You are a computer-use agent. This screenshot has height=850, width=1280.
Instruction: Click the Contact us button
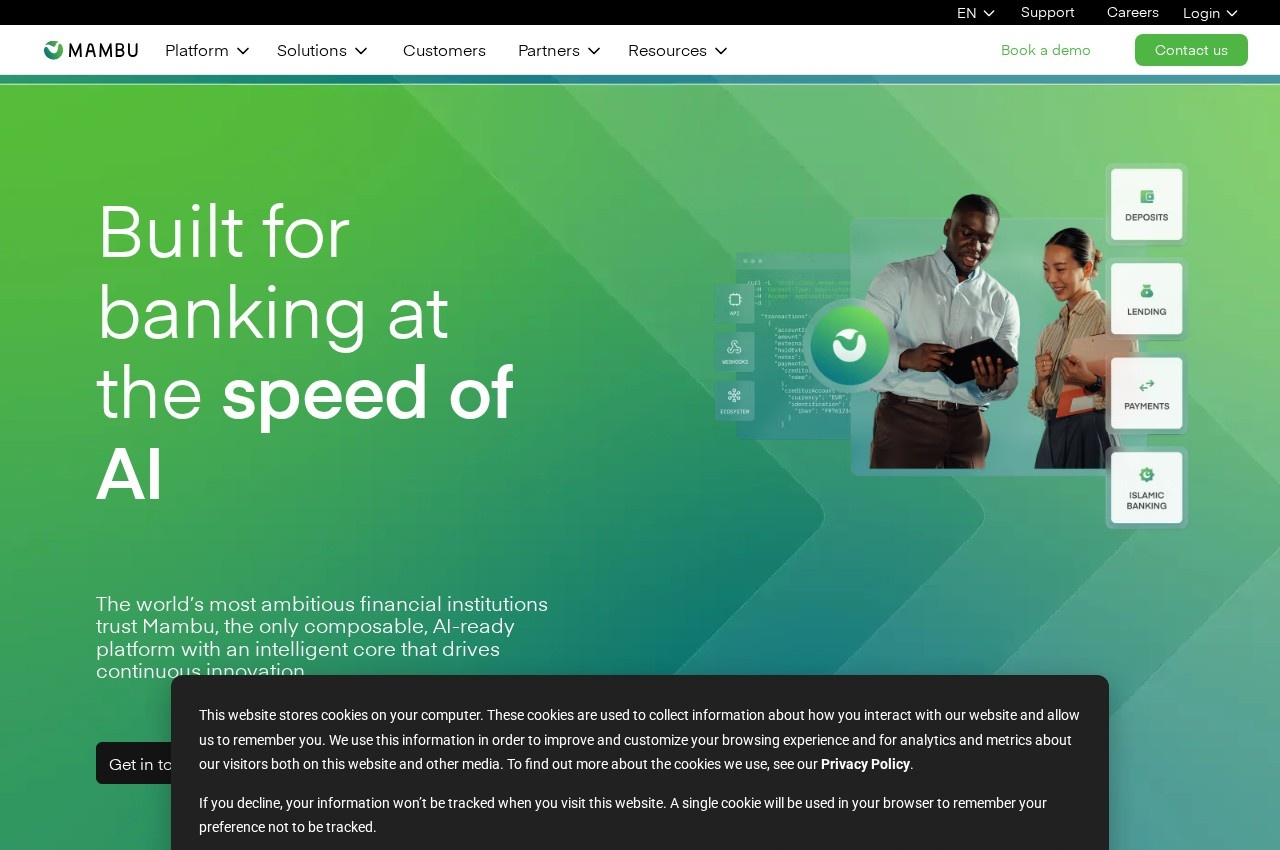1191,50
